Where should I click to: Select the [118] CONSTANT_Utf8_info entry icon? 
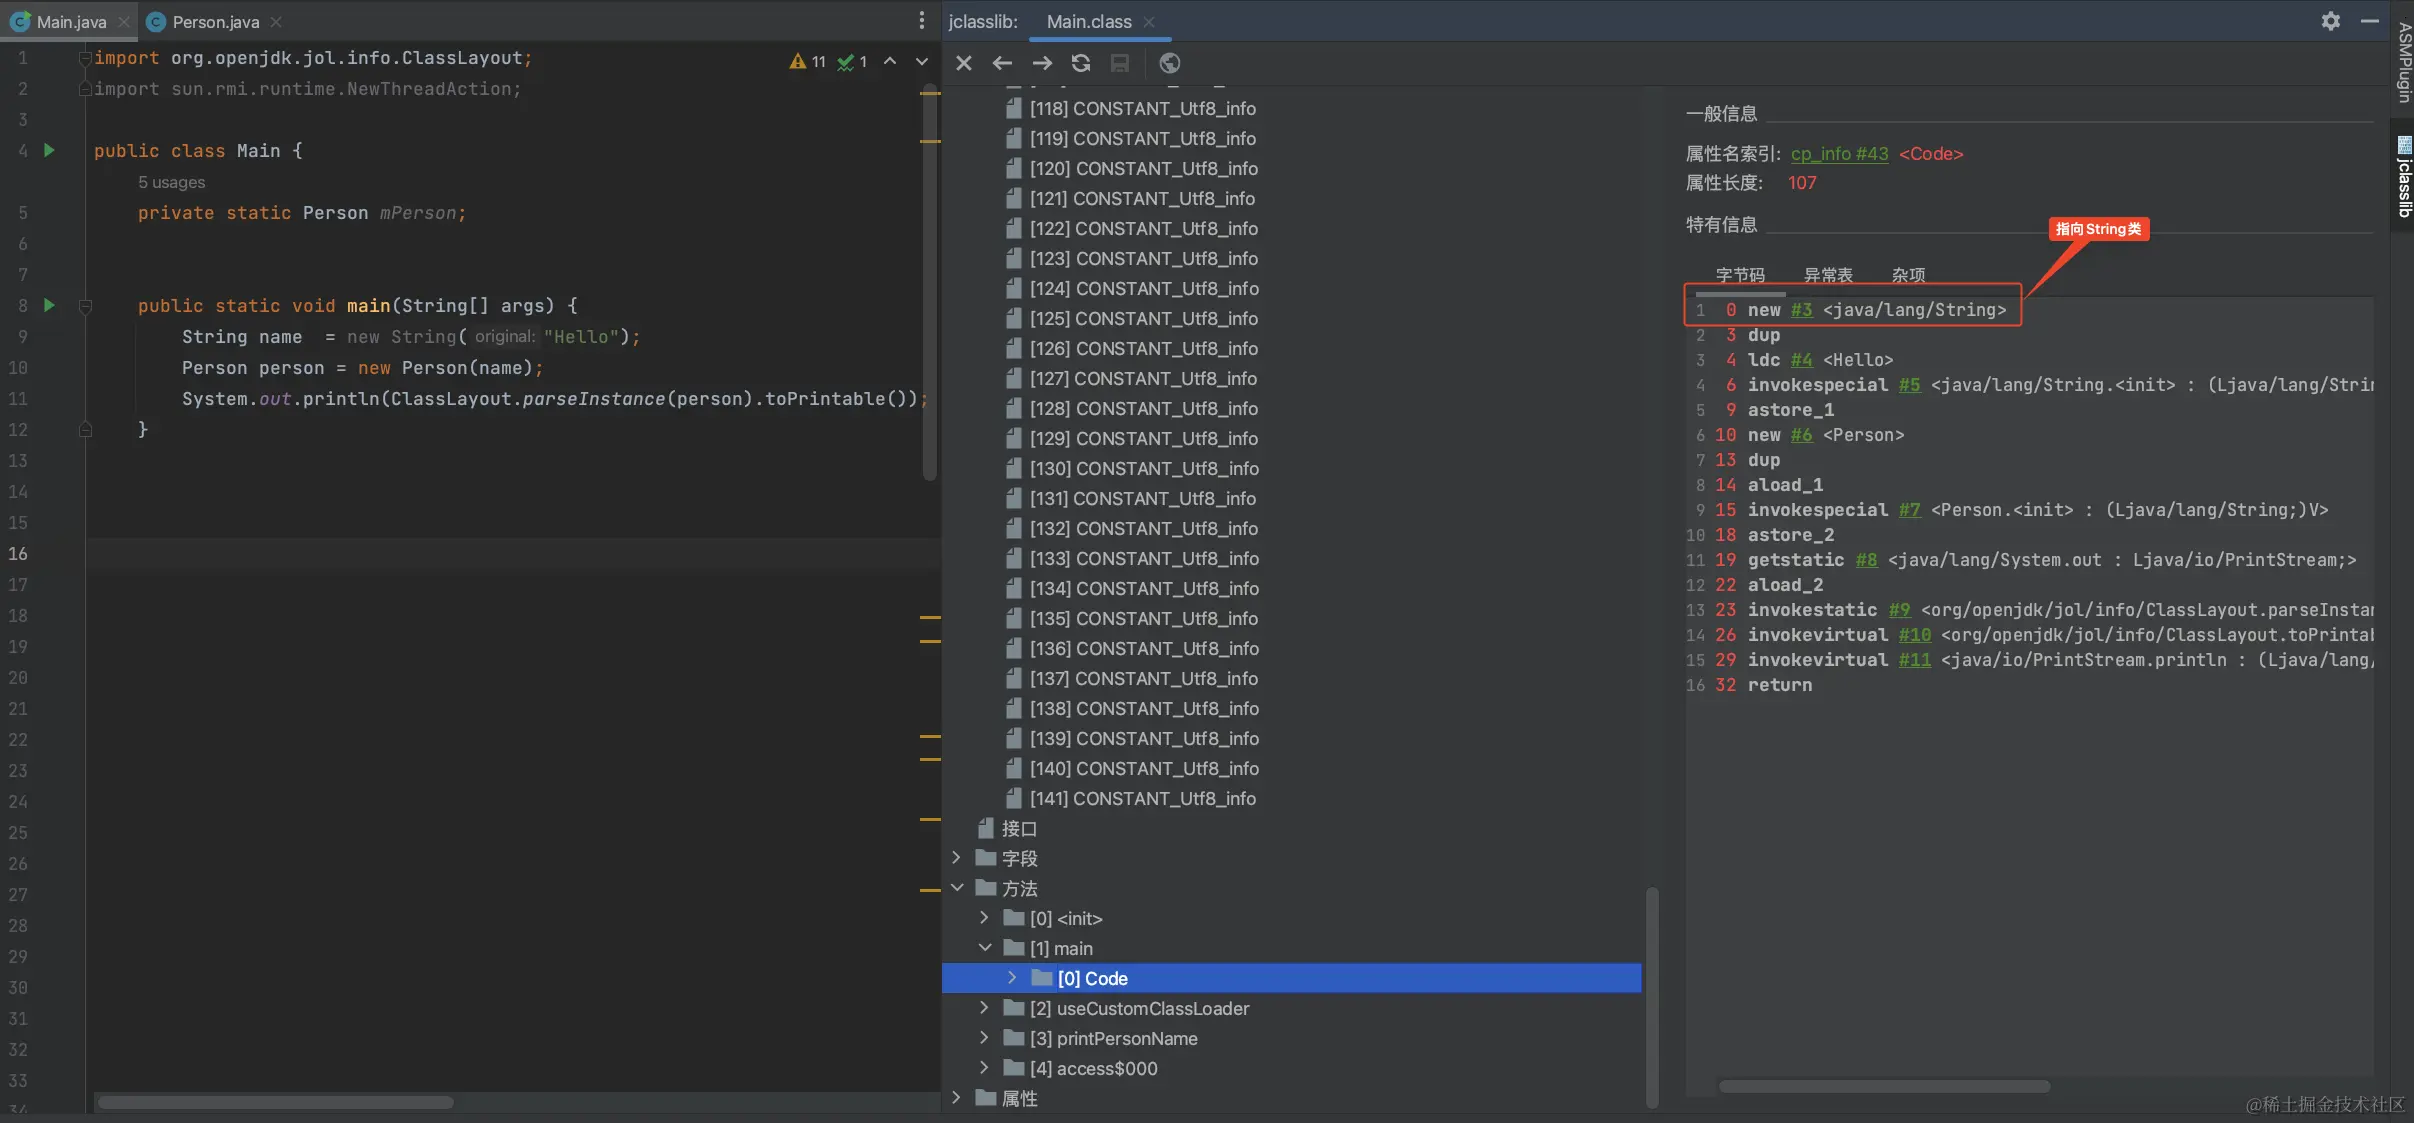pyautogui.click(x=1014, y=108)
